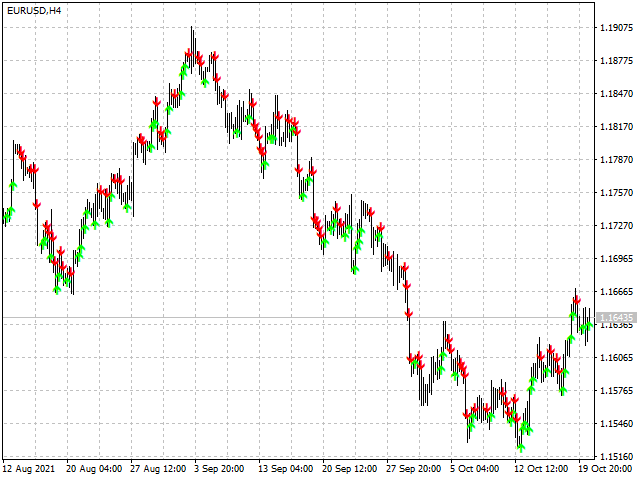Click the 1.17870 price scale label
This screenshot has height=480, width=640.
(x=616, y=160)
